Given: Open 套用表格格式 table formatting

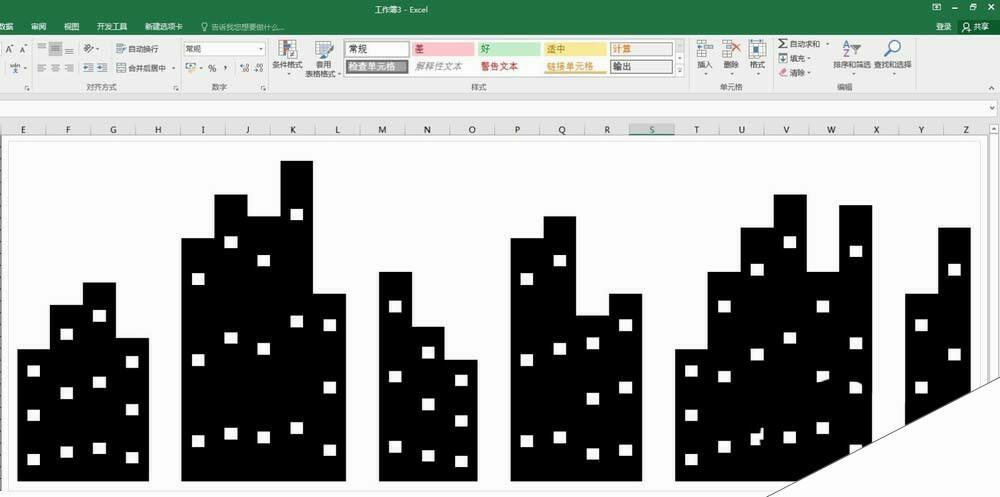Looking at the screenshot, I should (323, 58).
